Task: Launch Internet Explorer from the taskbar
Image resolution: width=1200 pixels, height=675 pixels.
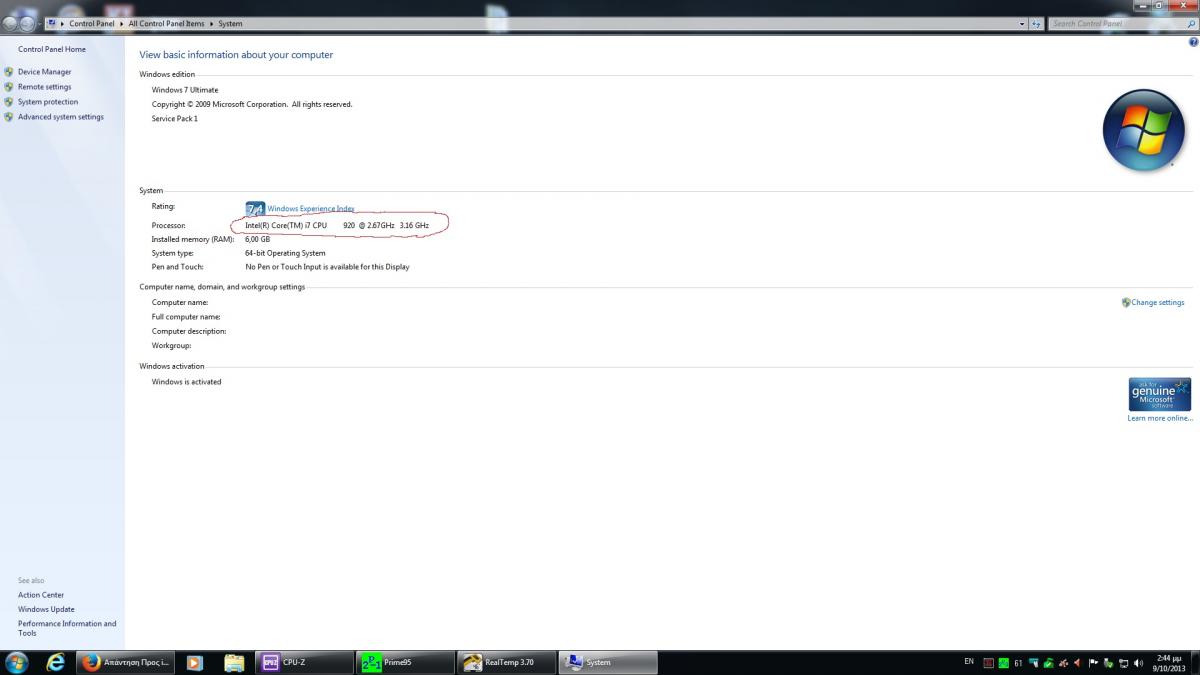Action: tap(56, 662)
